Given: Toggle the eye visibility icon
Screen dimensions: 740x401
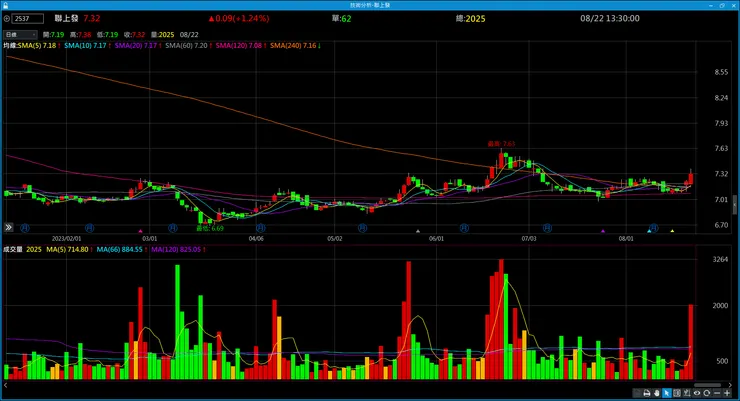Looking at the screenshot, I should click(x=697, y=393).
